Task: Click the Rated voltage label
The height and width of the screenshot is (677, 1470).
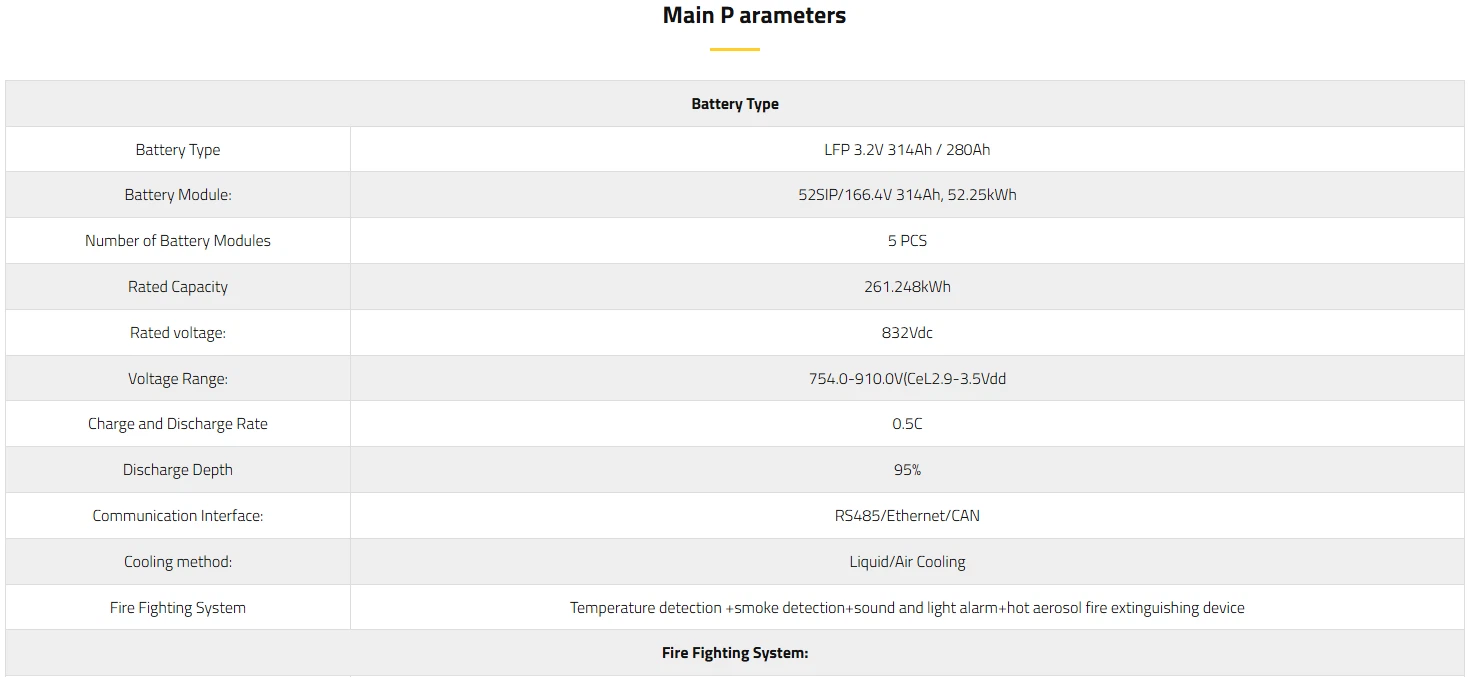Action: pos(178,333)
